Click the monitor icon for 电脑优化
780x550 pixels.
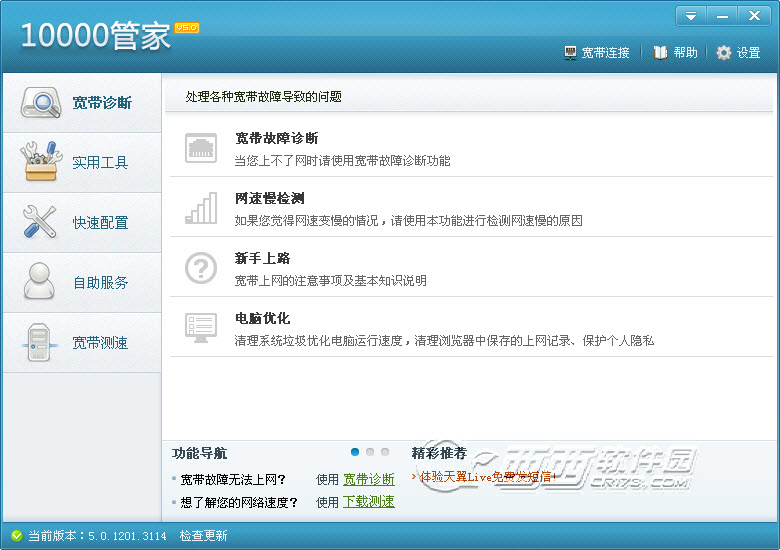point(201,328)
